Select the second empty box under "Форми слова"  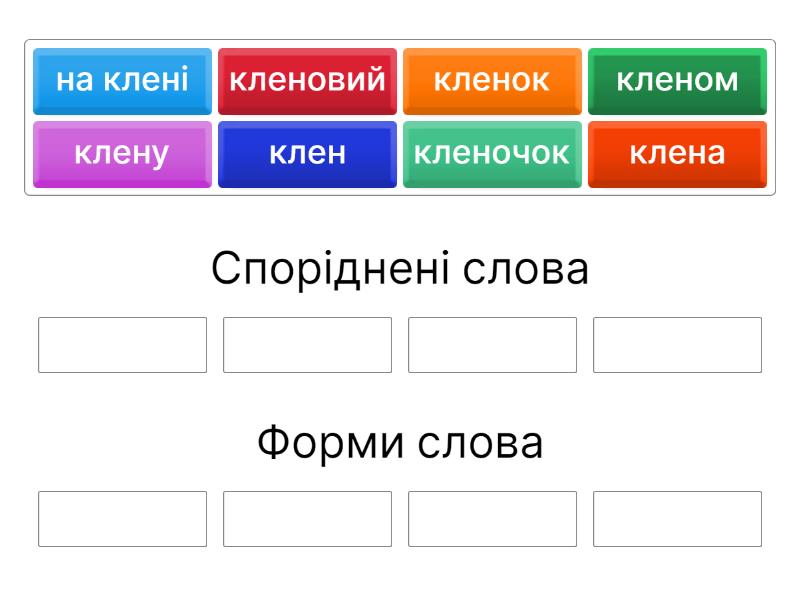point(307,519)
